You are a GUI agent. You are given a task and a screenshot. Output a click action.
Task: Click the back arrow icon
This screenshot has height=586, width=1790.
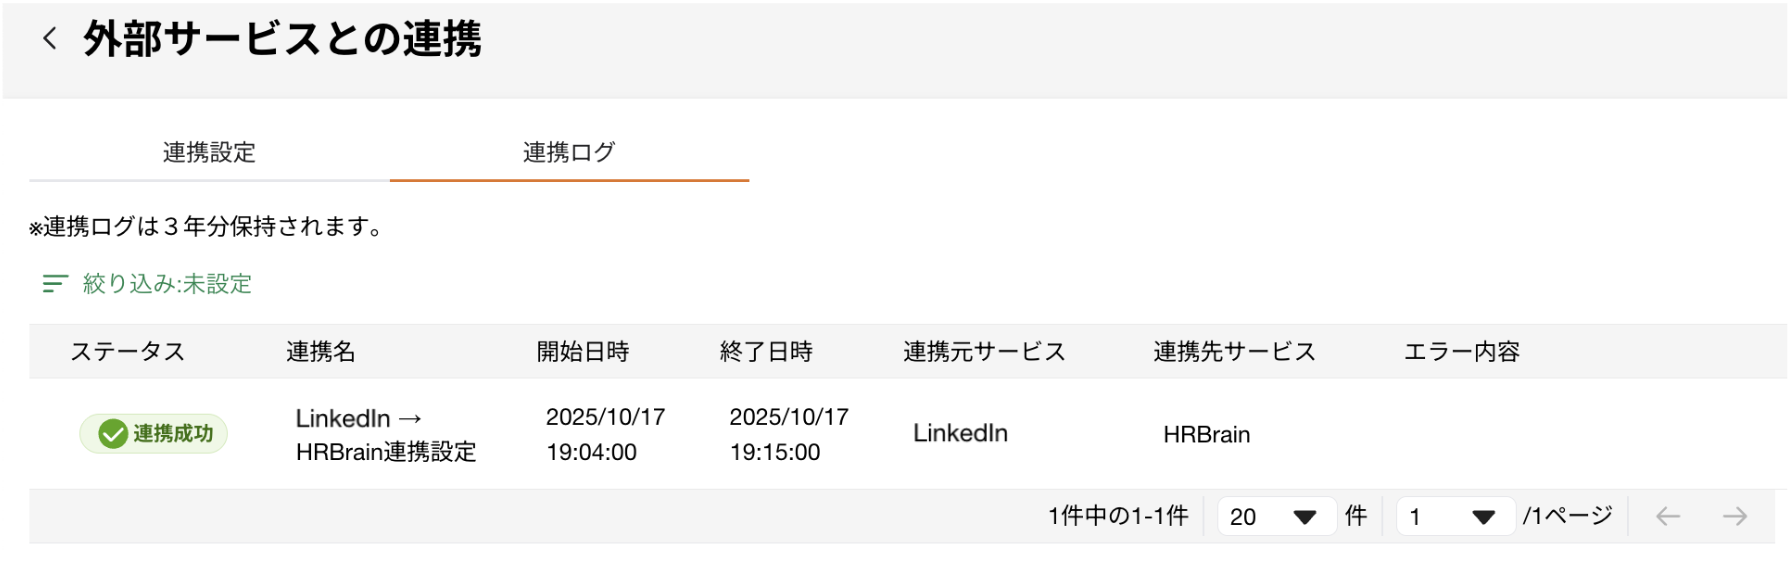[x=49, y=39]
